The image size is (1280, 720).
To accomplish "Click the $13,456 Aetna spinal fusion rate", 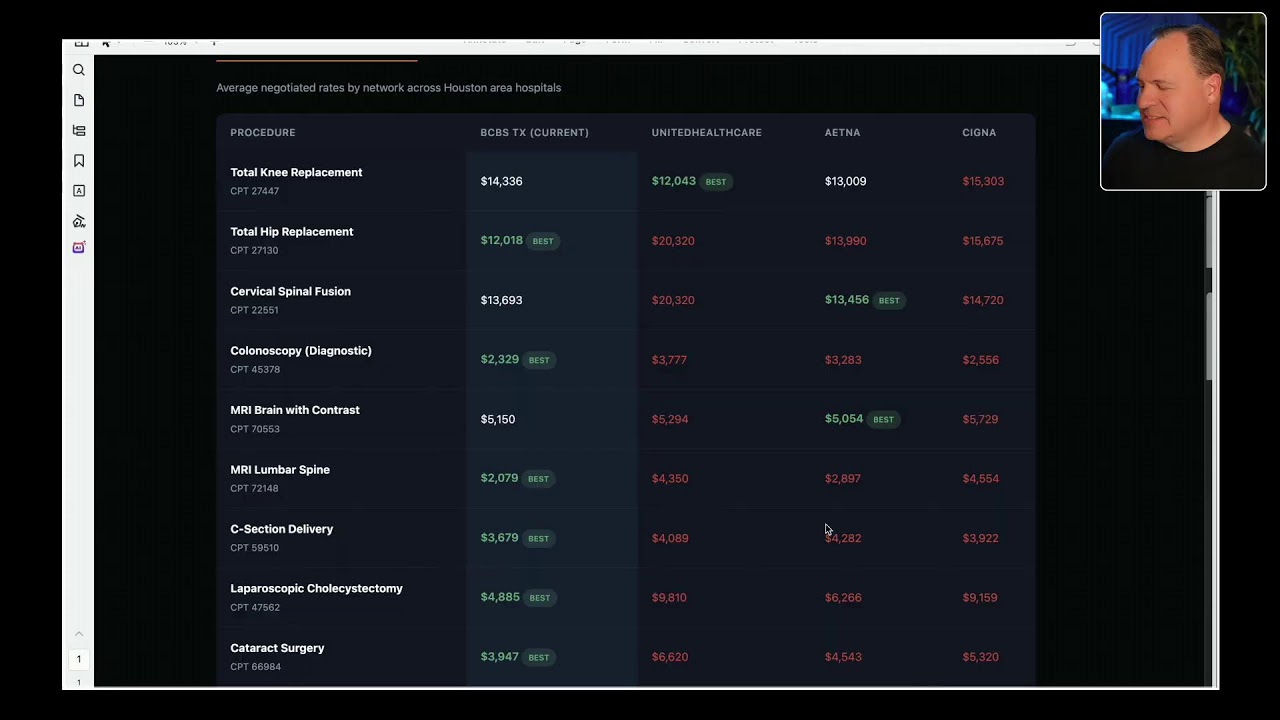I will 846,300.
